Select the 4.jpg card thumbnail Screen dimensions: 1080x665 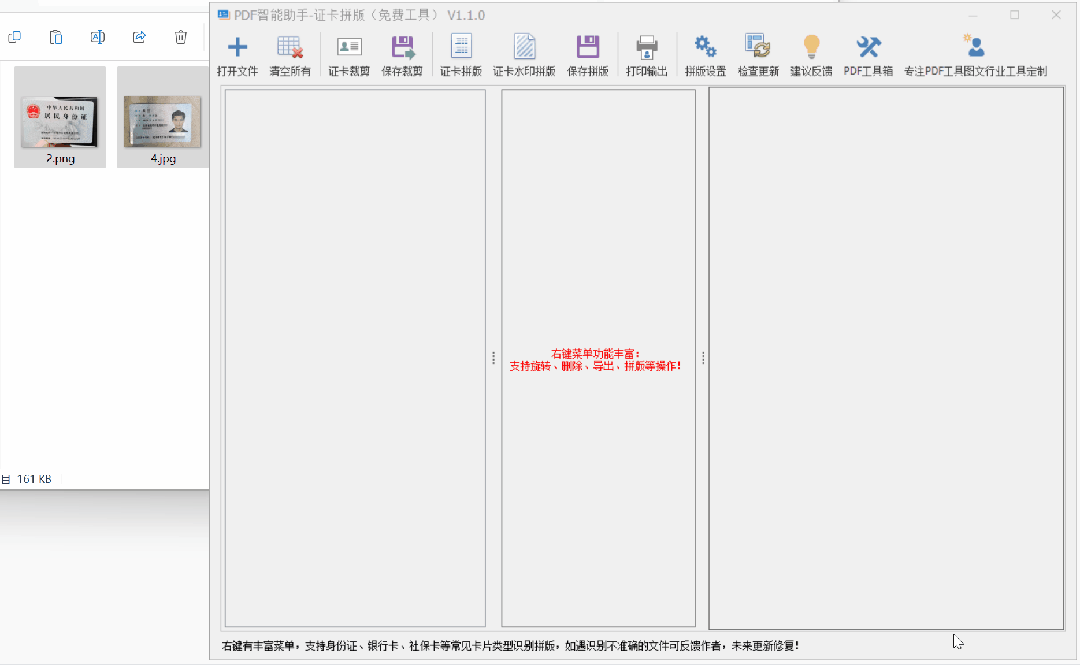tap(163, 117)
